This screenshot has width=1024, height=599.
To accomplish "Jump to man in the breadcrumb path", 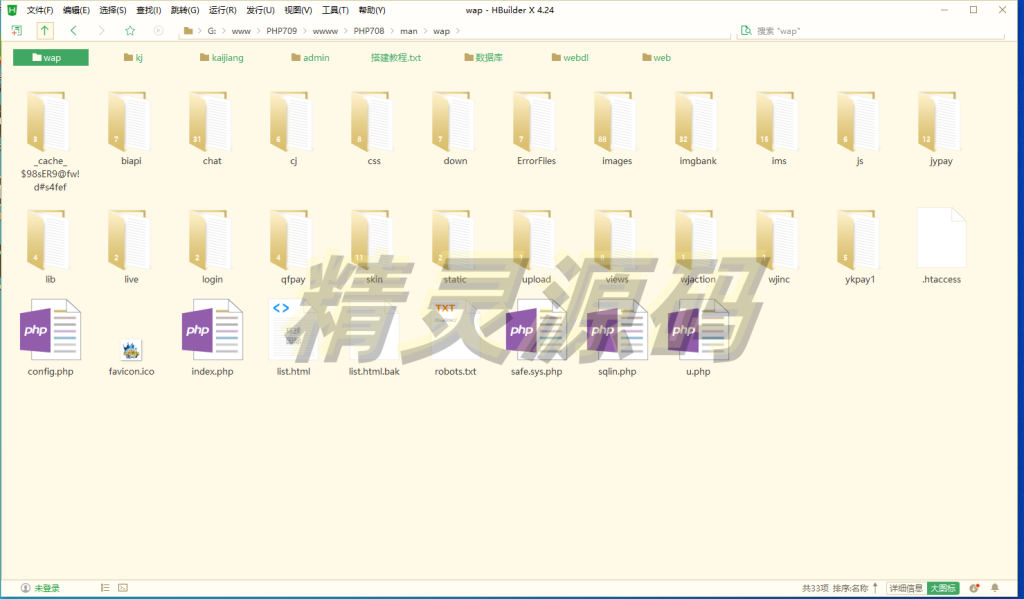I will 409,31.
